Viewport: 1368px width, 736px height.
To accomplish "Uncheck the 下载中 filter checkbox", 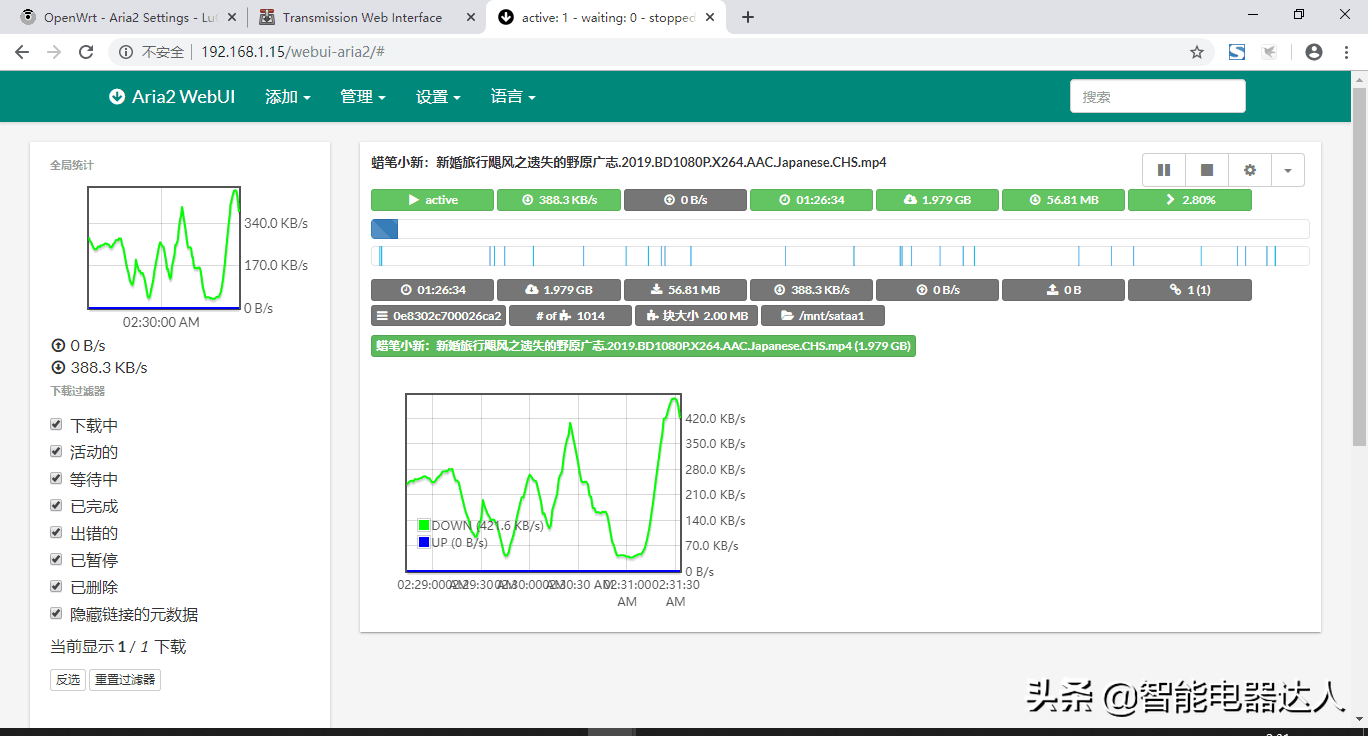I will point(57,425).
